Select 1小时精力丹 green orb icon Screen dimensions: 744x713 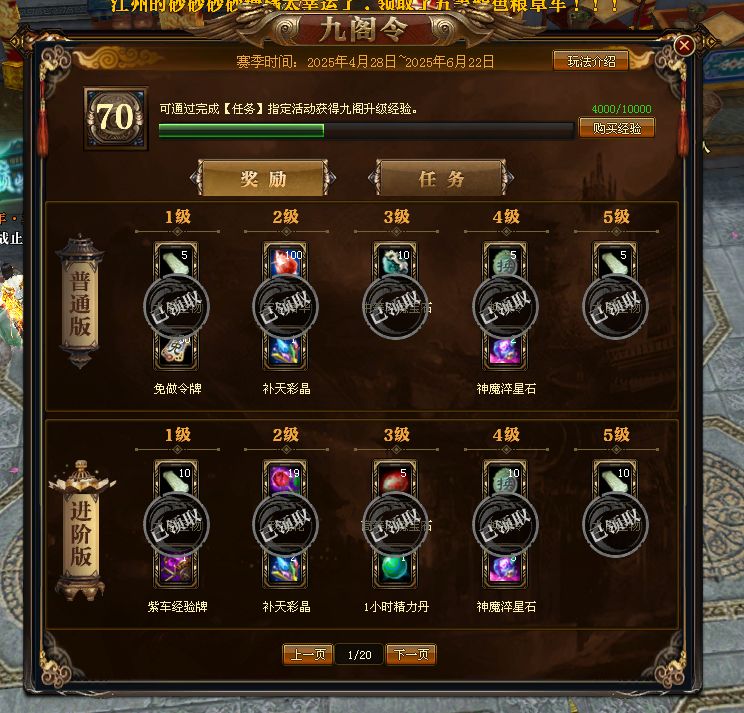pyautogui.click(x=395, y=569)
